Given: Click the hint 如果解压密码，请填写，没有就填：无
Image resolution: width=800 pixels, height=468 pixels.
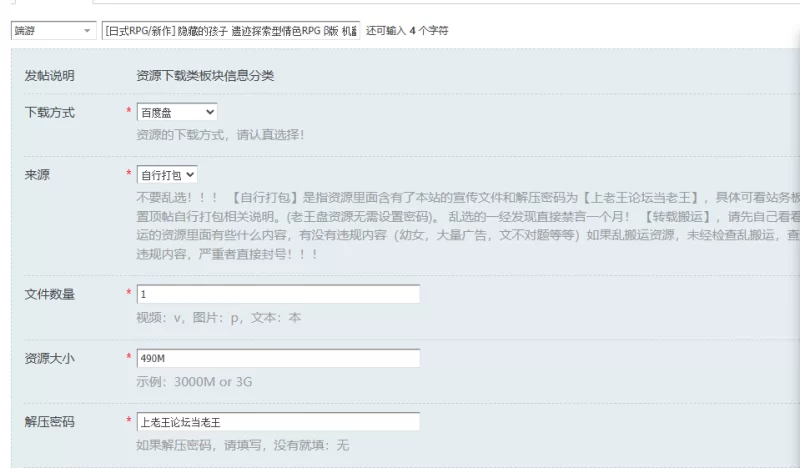Looking at the screenshot, I should pos(243,445).
